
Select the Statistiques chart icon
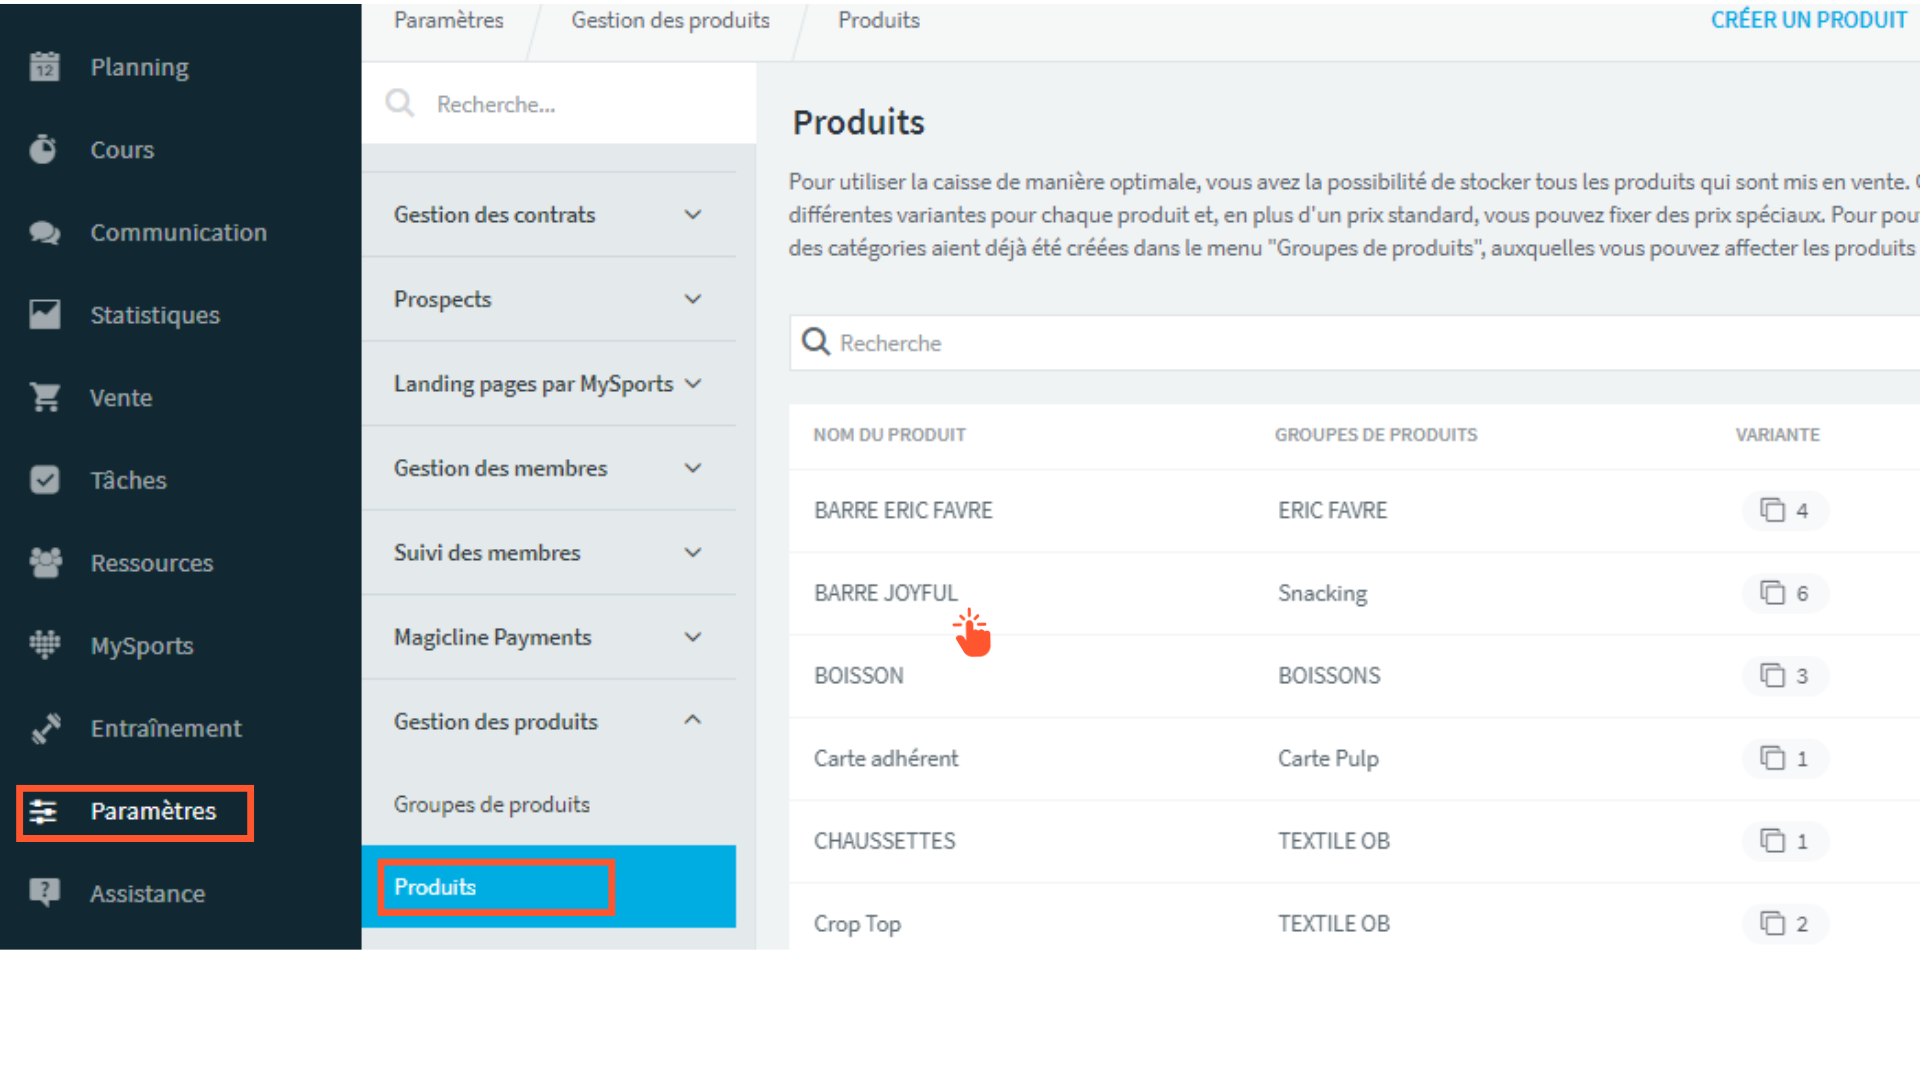45,314
